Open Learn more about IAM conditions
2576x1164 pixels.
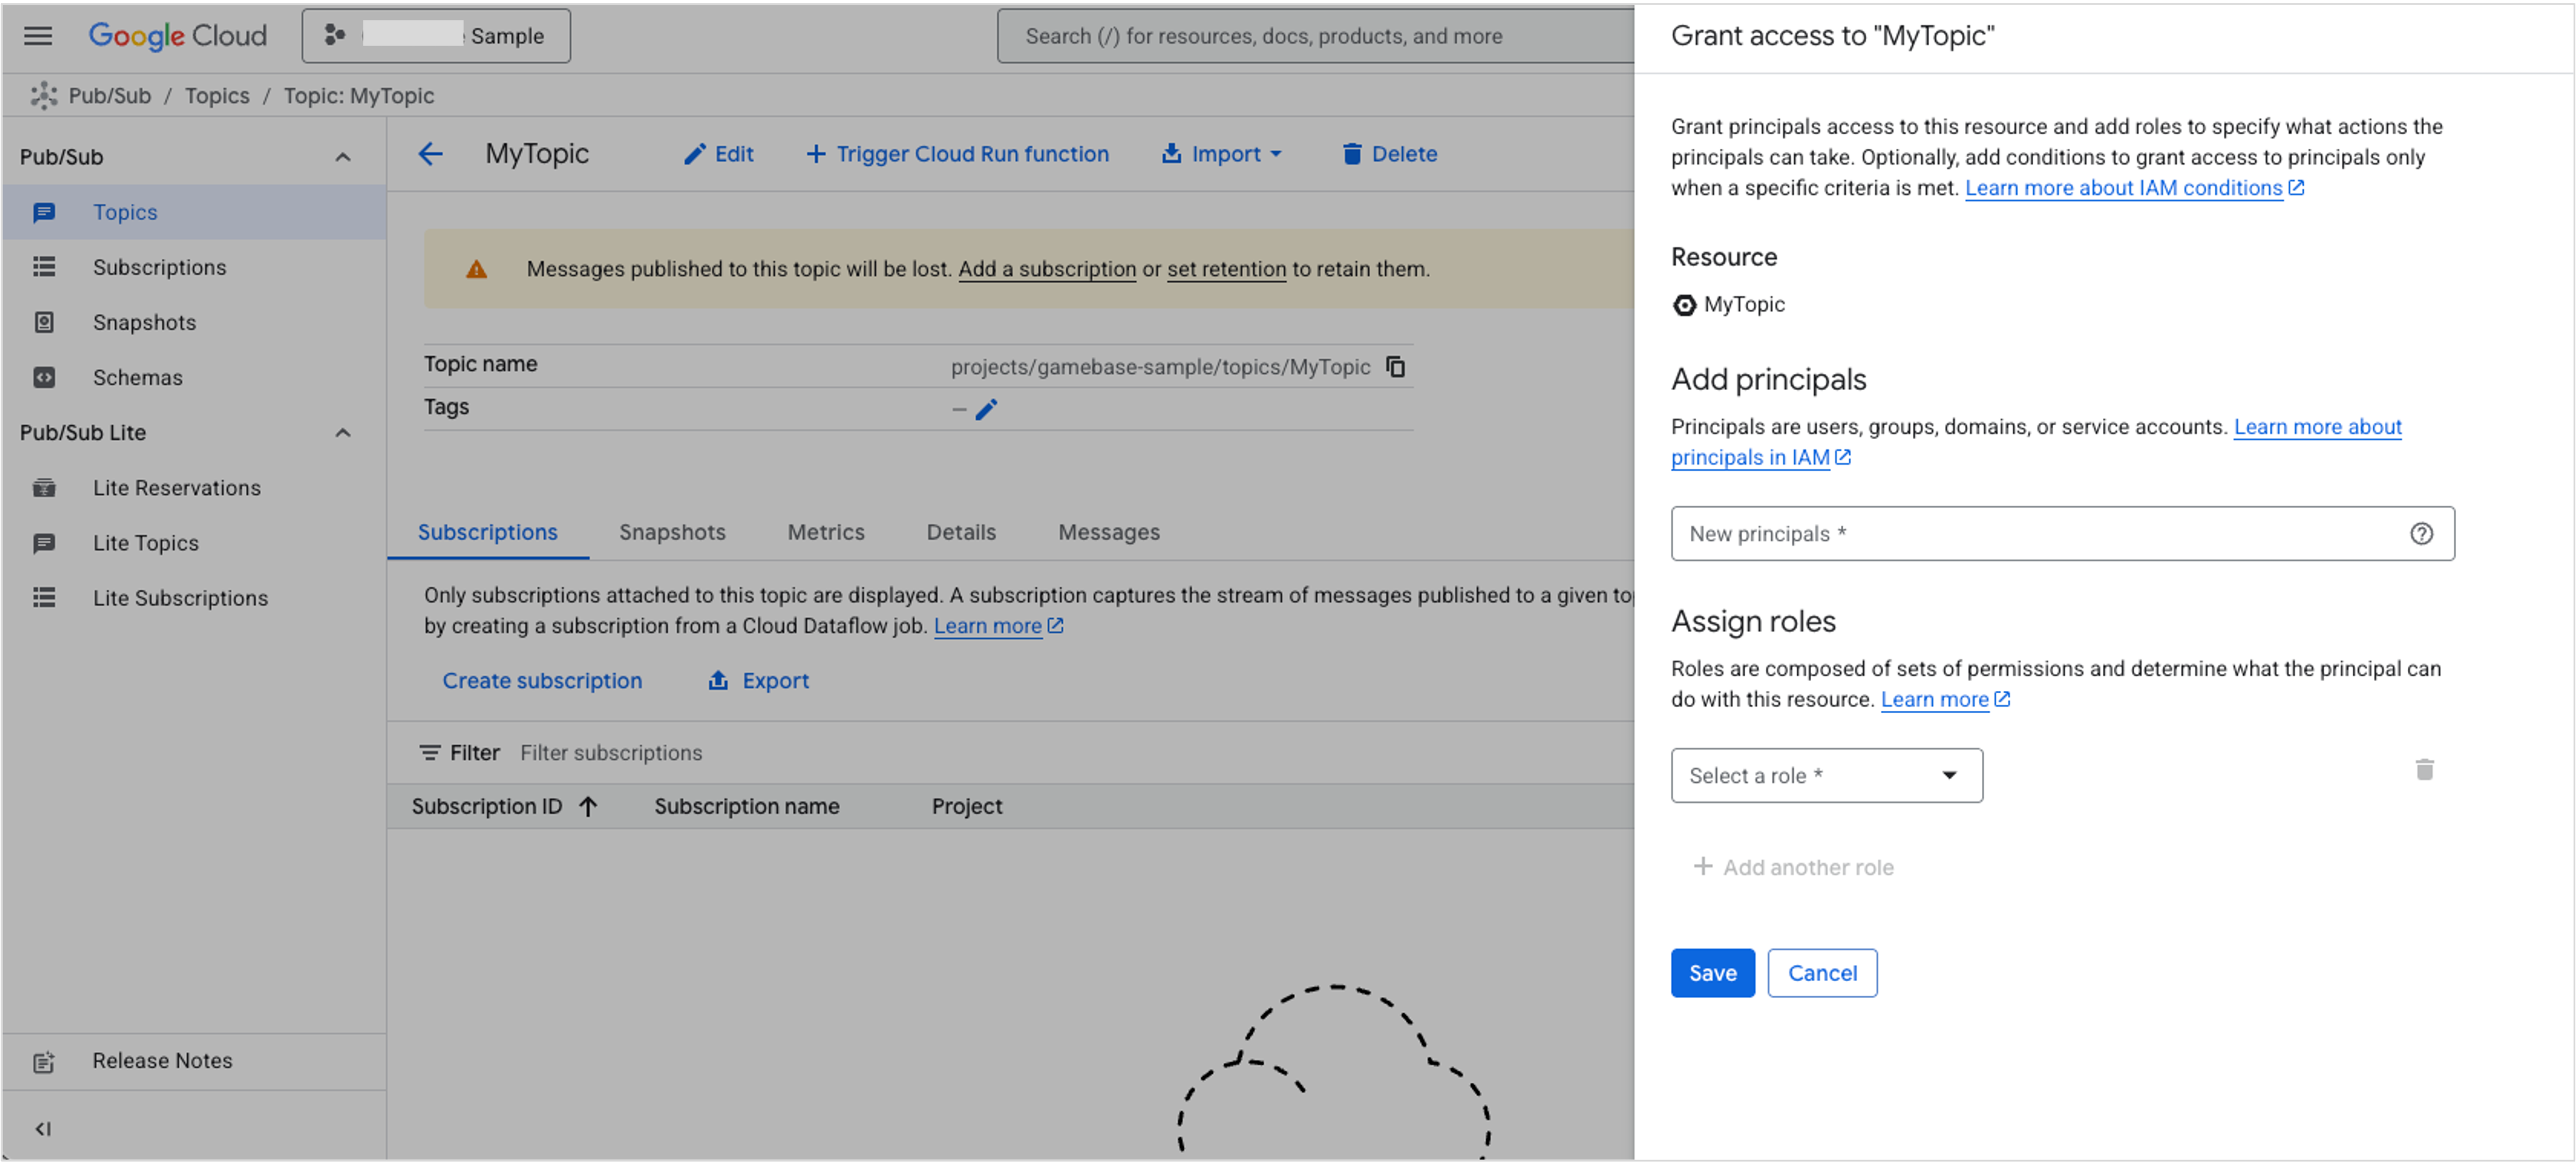coord(2134,188)
